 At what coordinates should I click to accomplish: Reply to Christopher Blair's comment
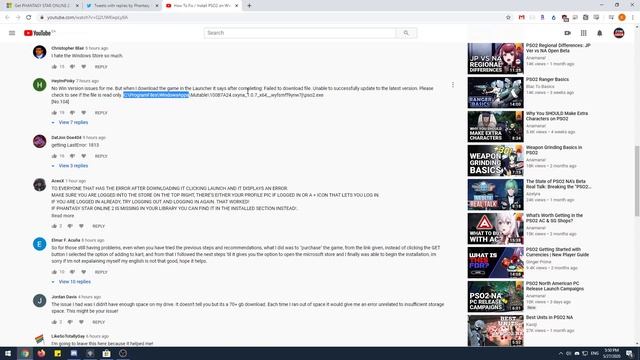point(101,67)
